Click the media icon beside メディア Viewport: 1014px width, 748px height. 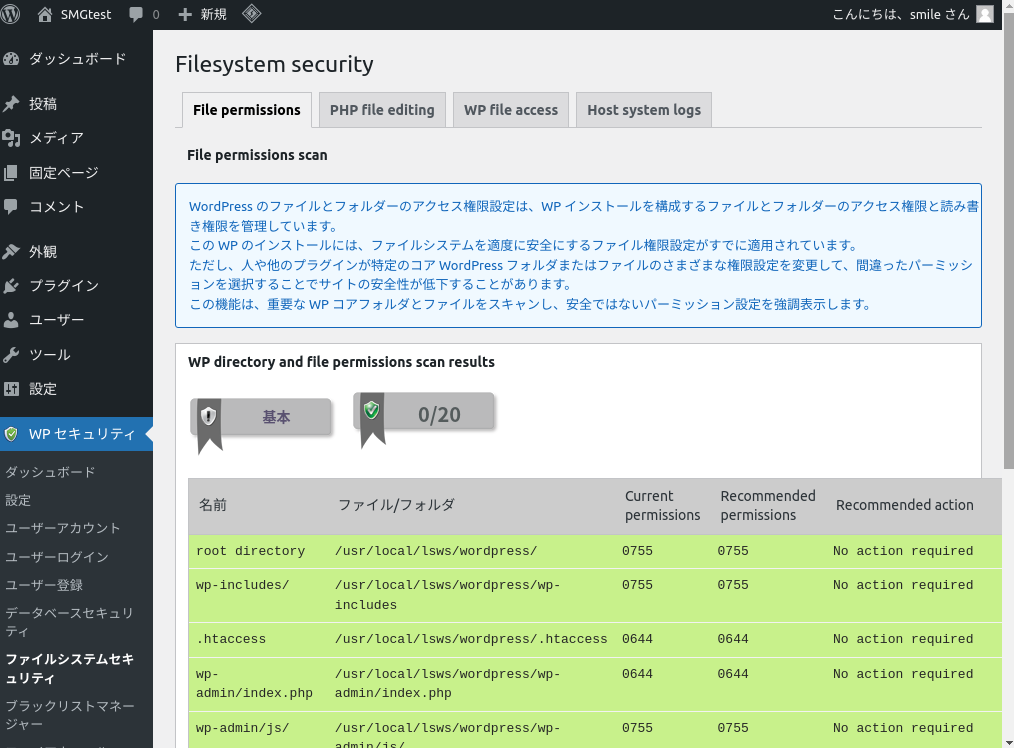[x=11, y=138]
